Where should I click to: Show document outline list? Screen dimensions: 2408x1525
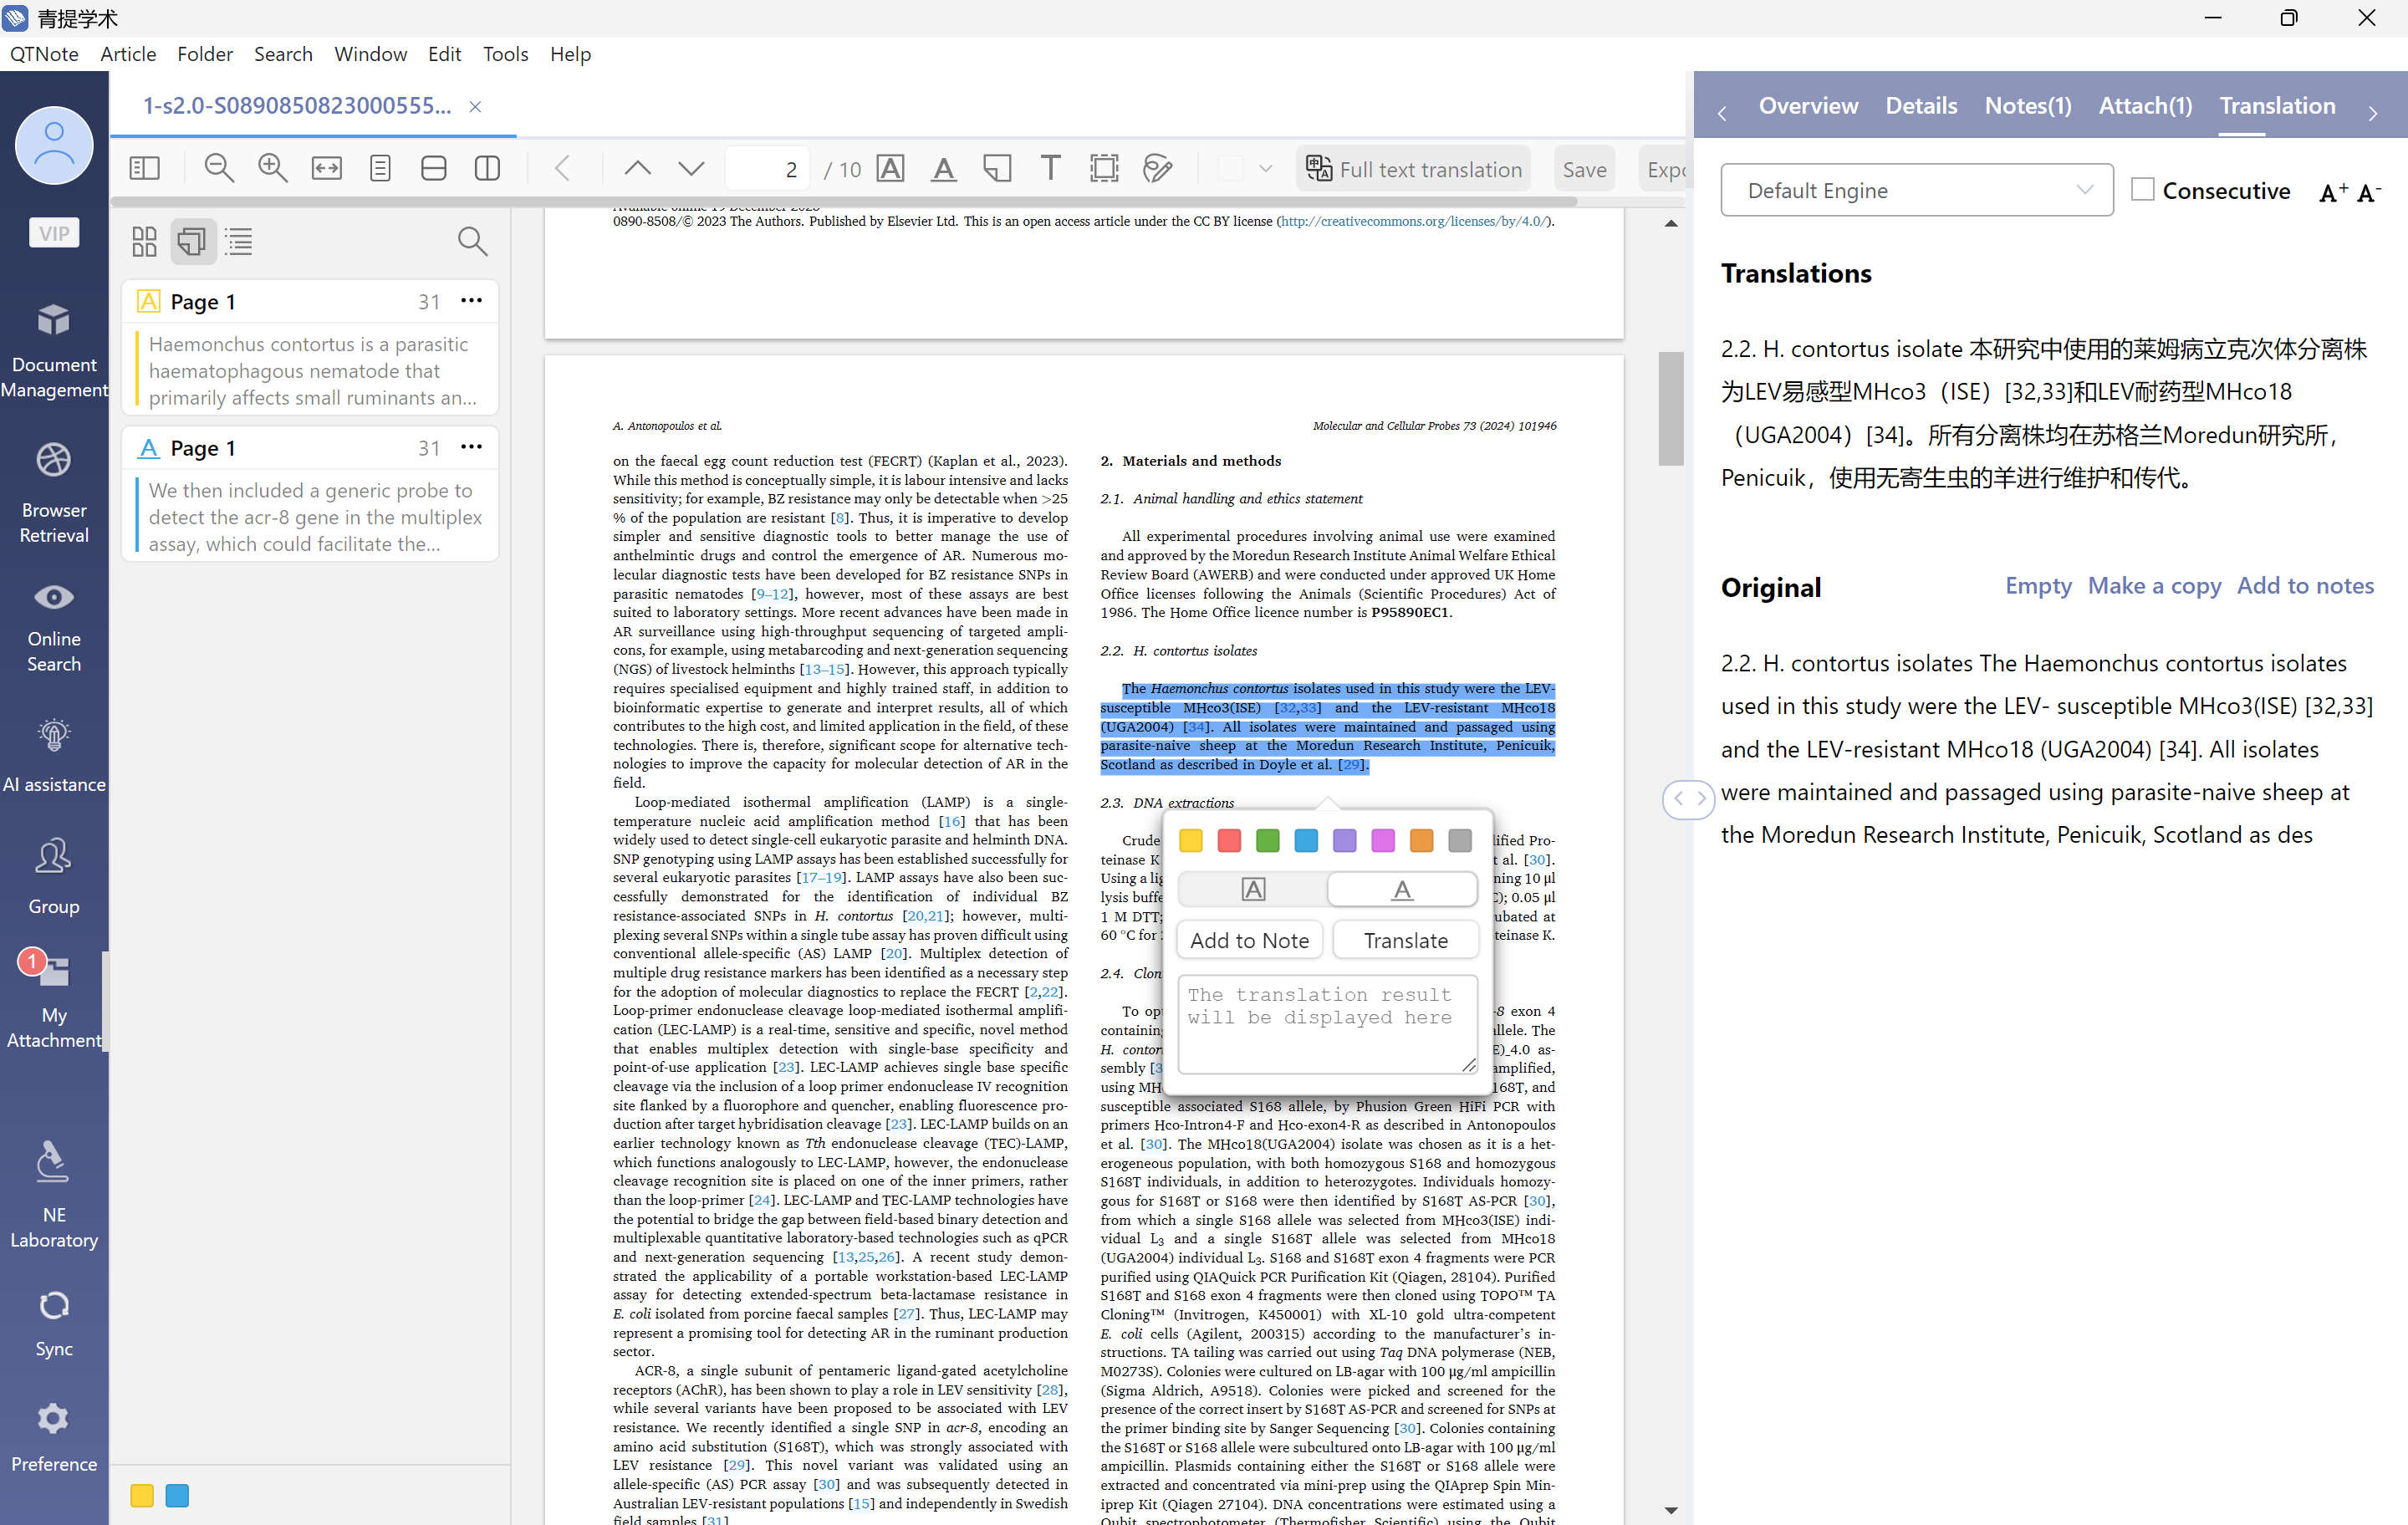click(x=239, y=241)
